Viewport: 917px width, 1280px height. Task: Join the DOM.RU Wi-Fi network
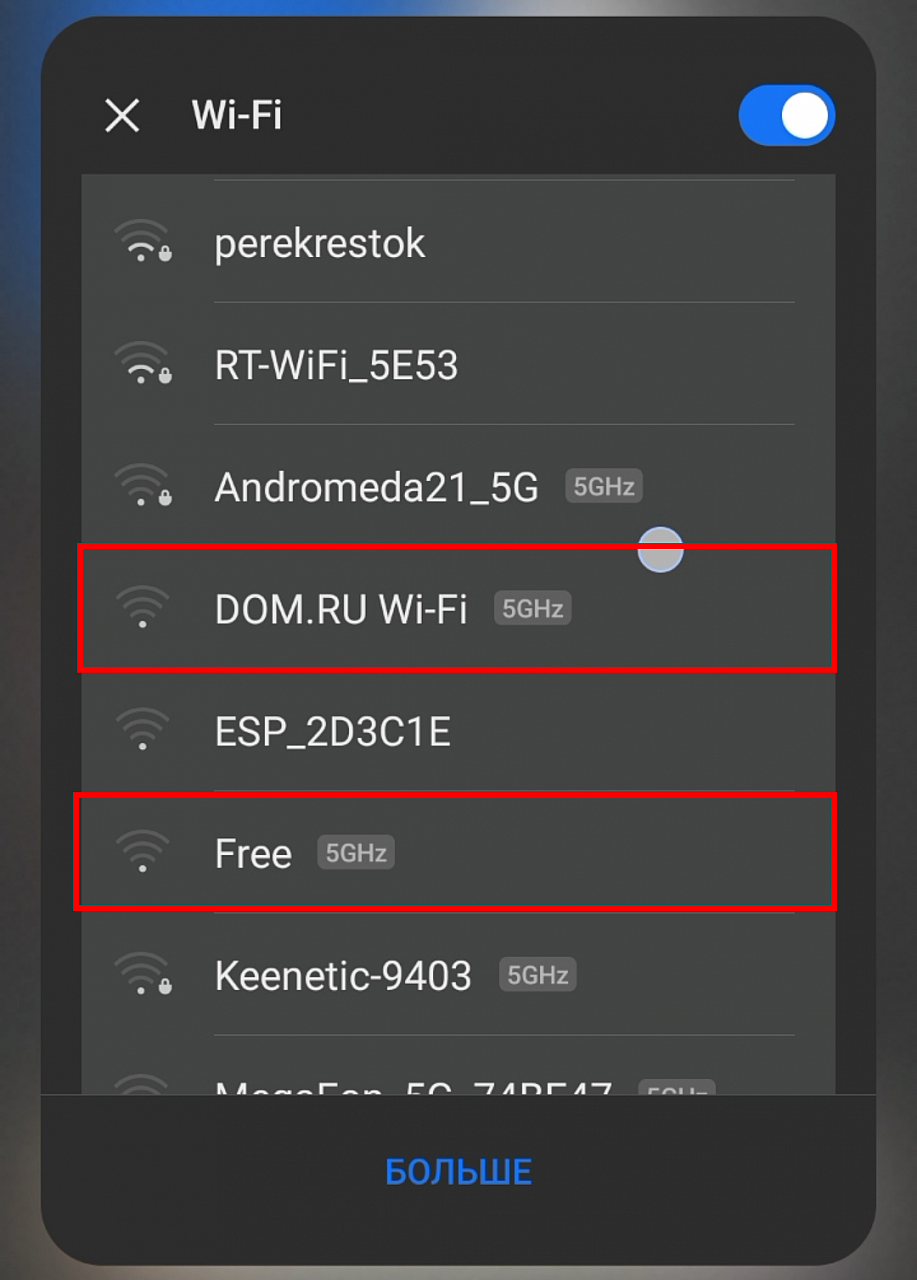(340, 609)
